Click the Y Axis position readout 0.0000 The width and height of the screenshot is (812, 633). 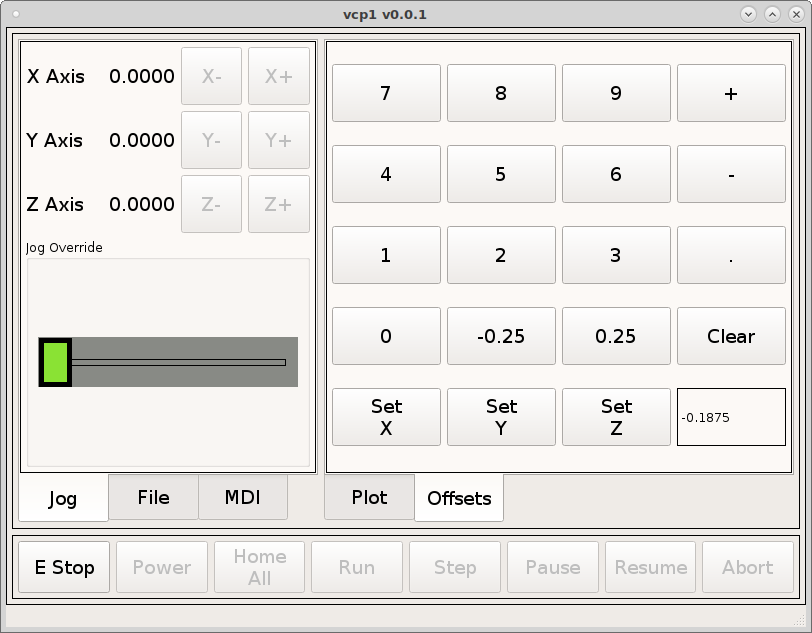[x=142, y=140]
